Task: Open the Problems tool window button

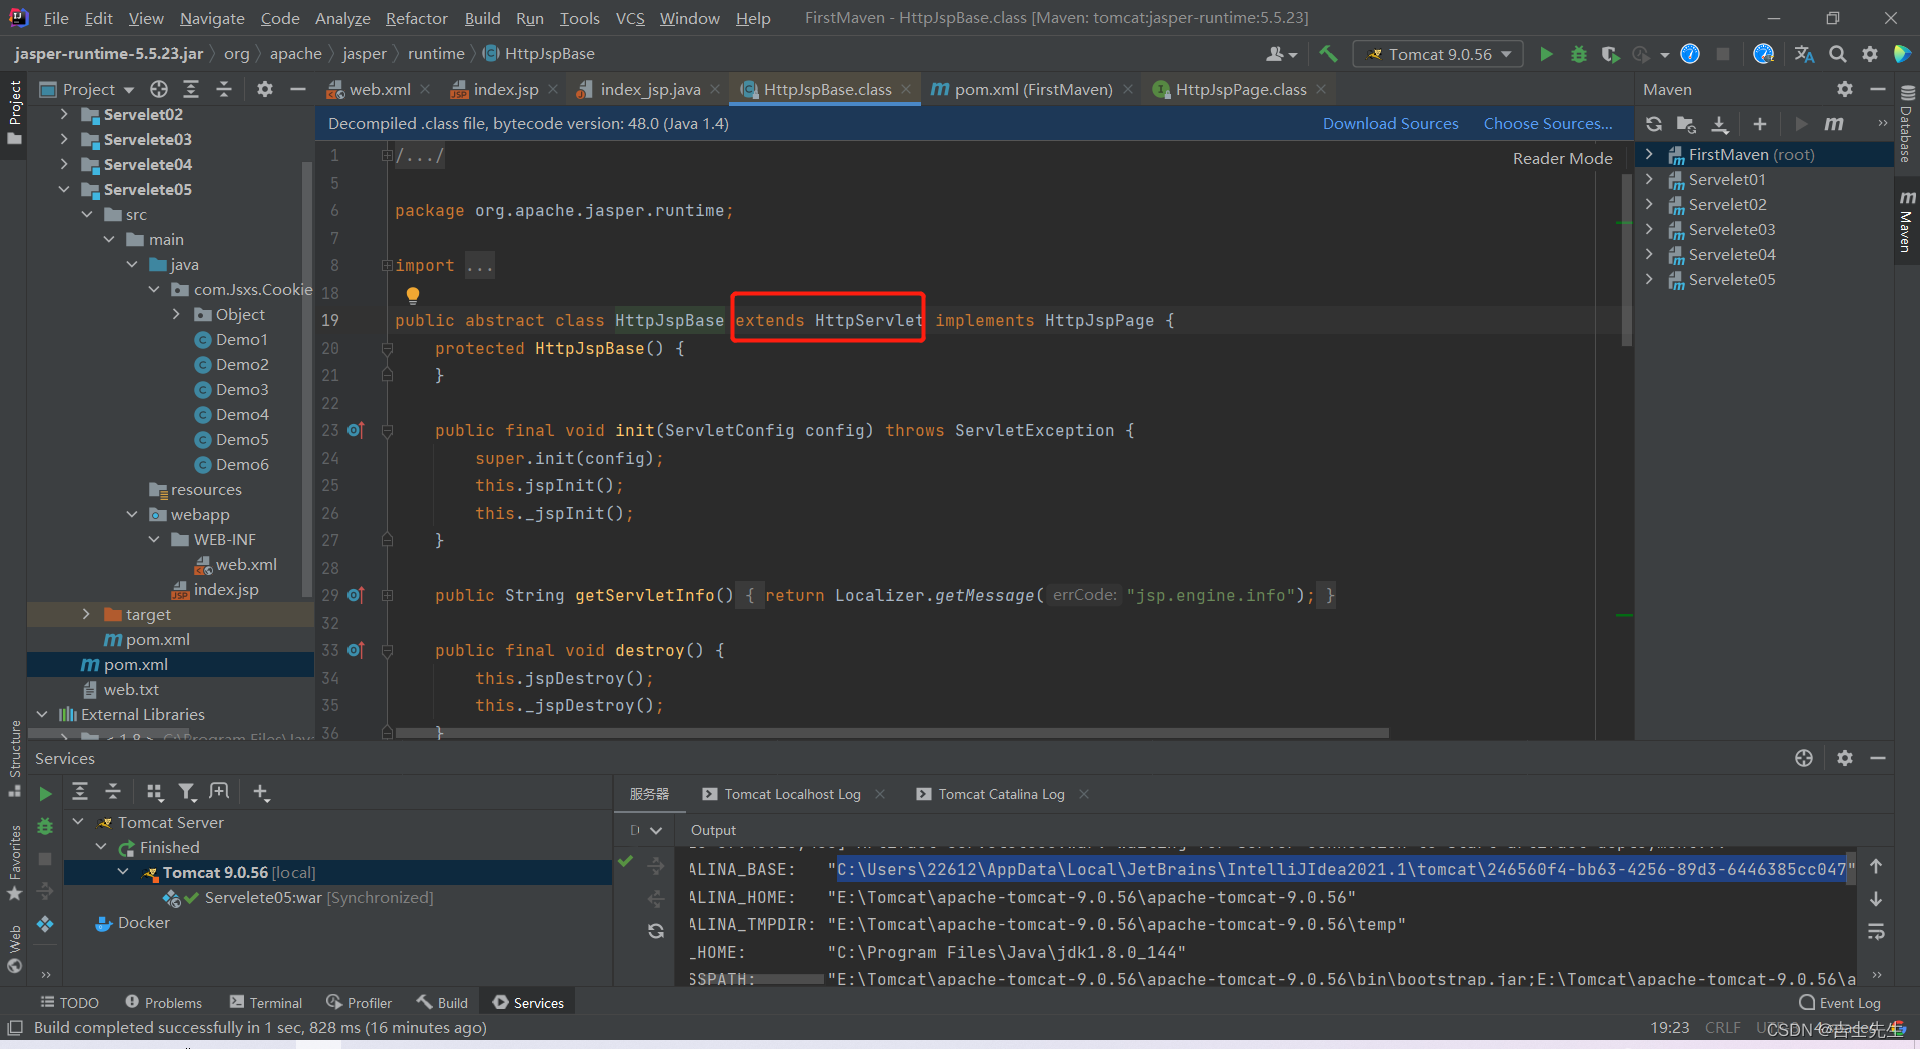Action: [163, 1002]
